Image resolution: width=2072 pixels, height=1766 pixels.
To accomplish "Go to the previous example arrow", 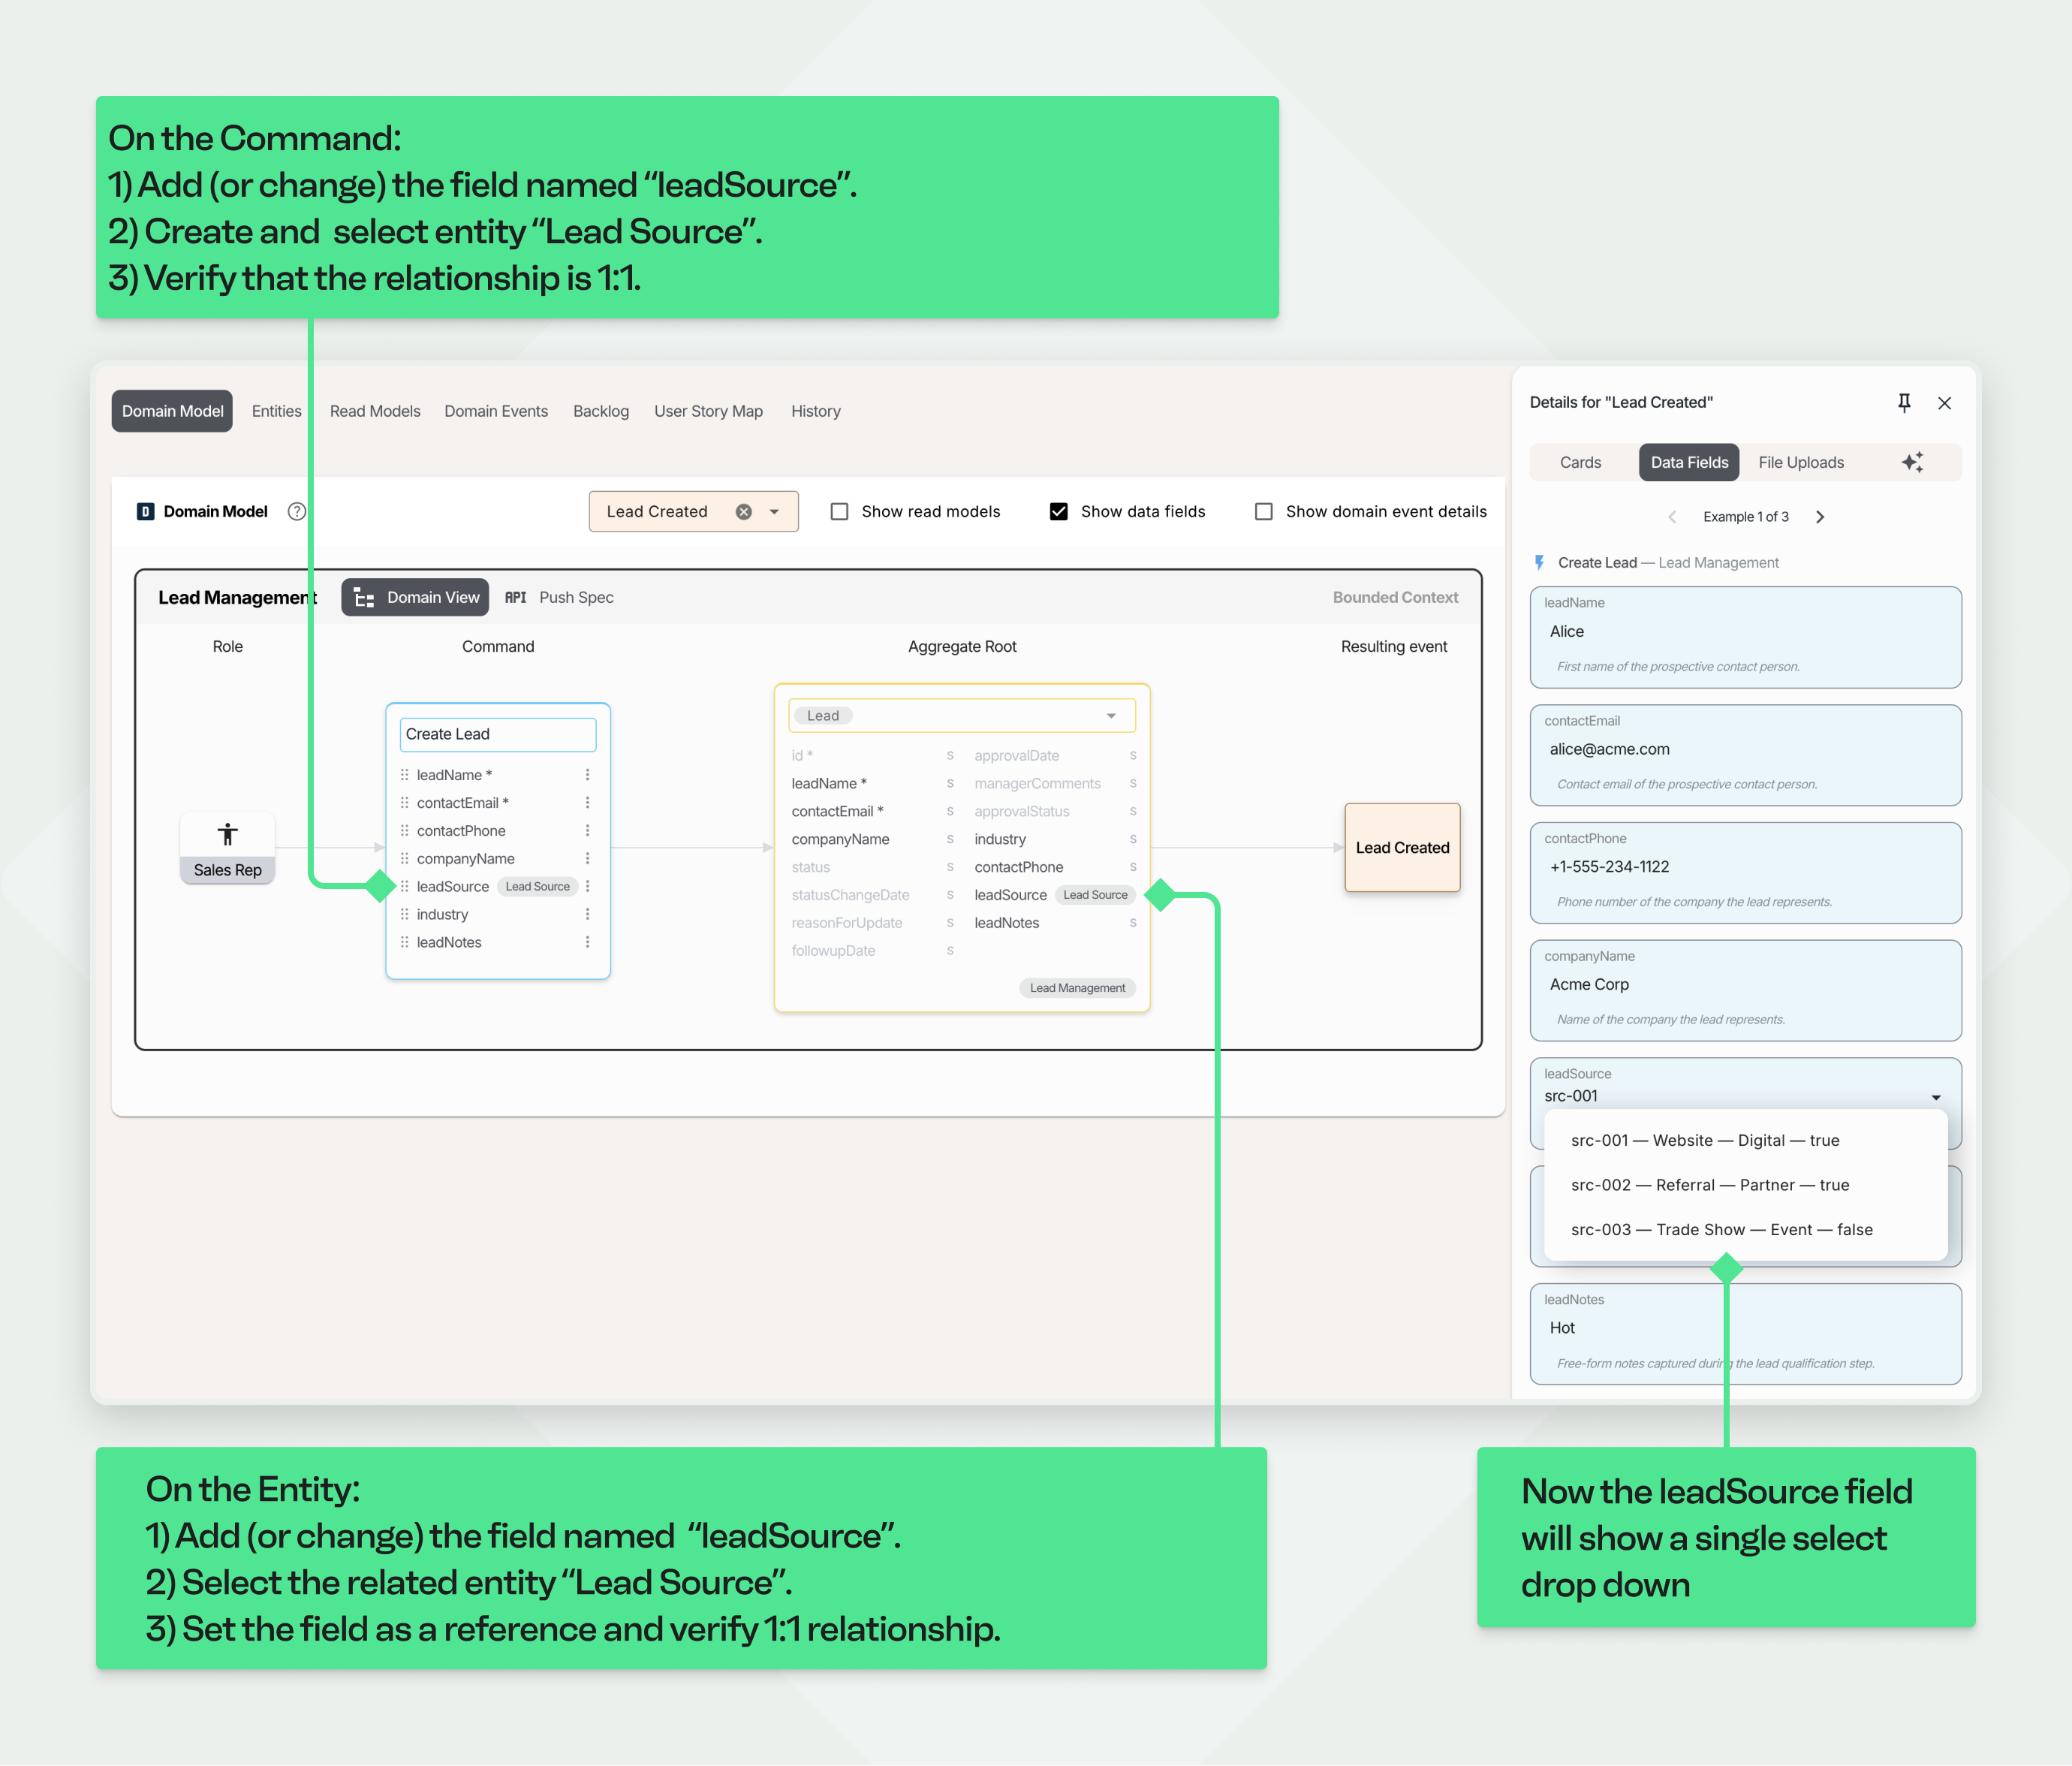I will 1672,517.
